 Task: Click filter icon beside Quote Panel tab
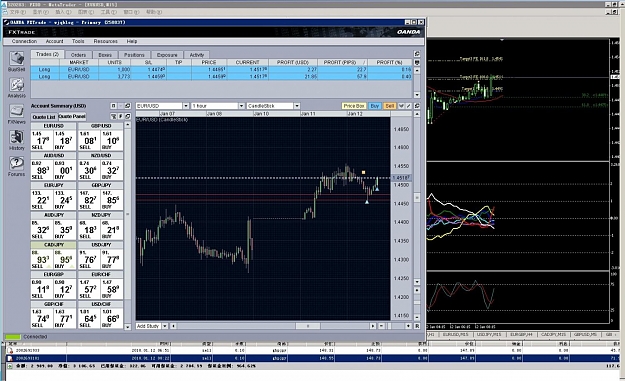[114, 116]
